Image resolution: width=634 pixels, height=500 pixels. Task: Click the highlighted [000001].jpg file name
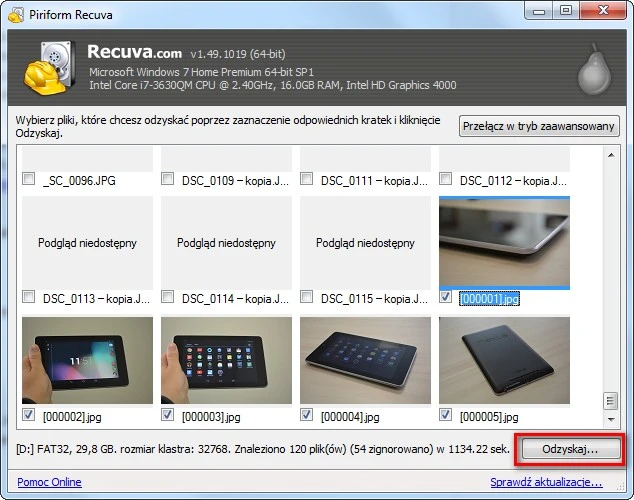pyautogui.click(x=489, y=299)
